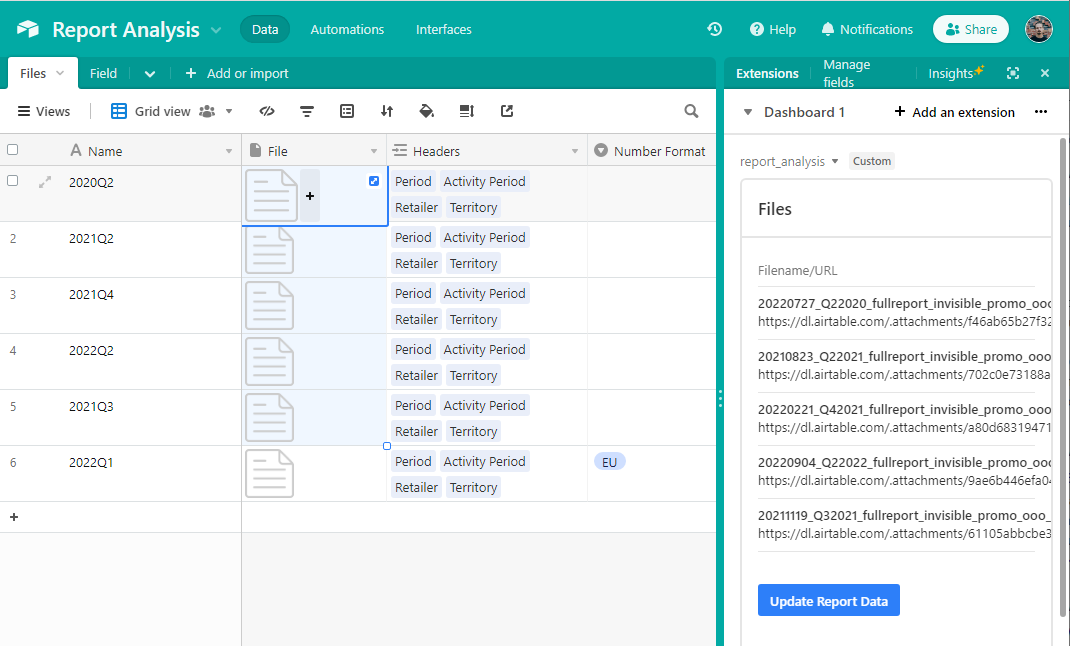
Task: Click the extensions panel vertical scrollbar
Action: [1063, 377]
